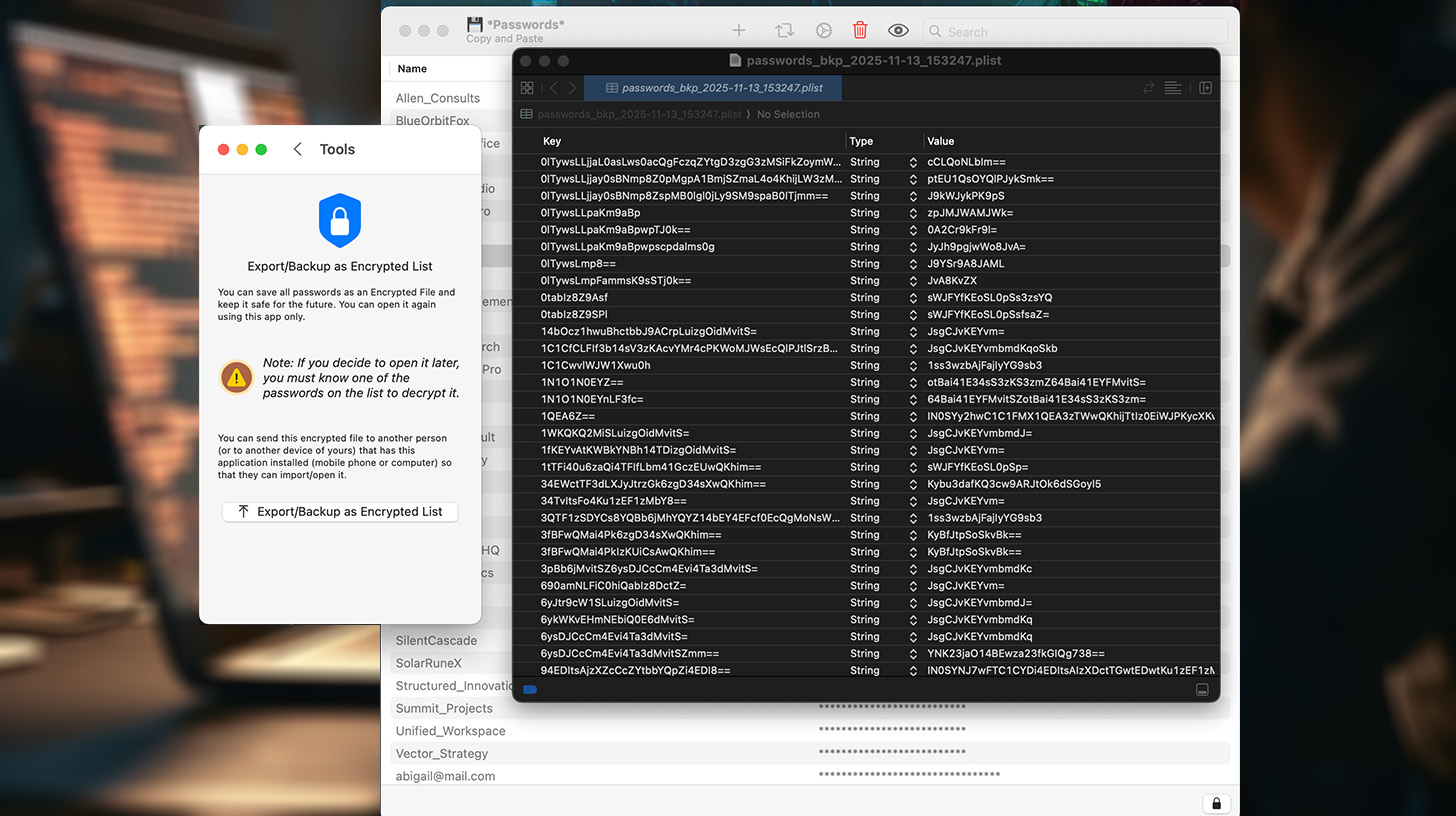The width and height of the screenshot is (1456, 816).
Task: Click the floppy disk icon beside *Passwords* title
Action: (x=475, y=24)
